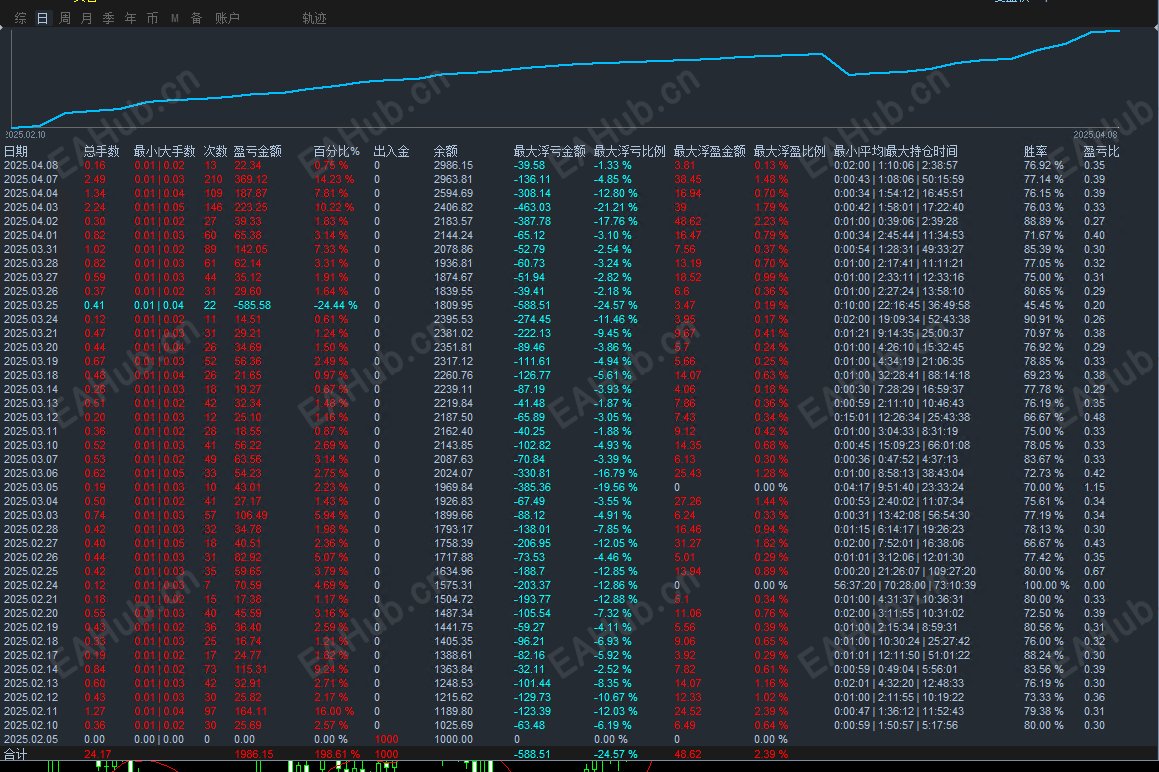The image size is (1159, 772).
Task: Switch to the 年 yearly tab
Action: pyautogui.click(x=131, y=18)
